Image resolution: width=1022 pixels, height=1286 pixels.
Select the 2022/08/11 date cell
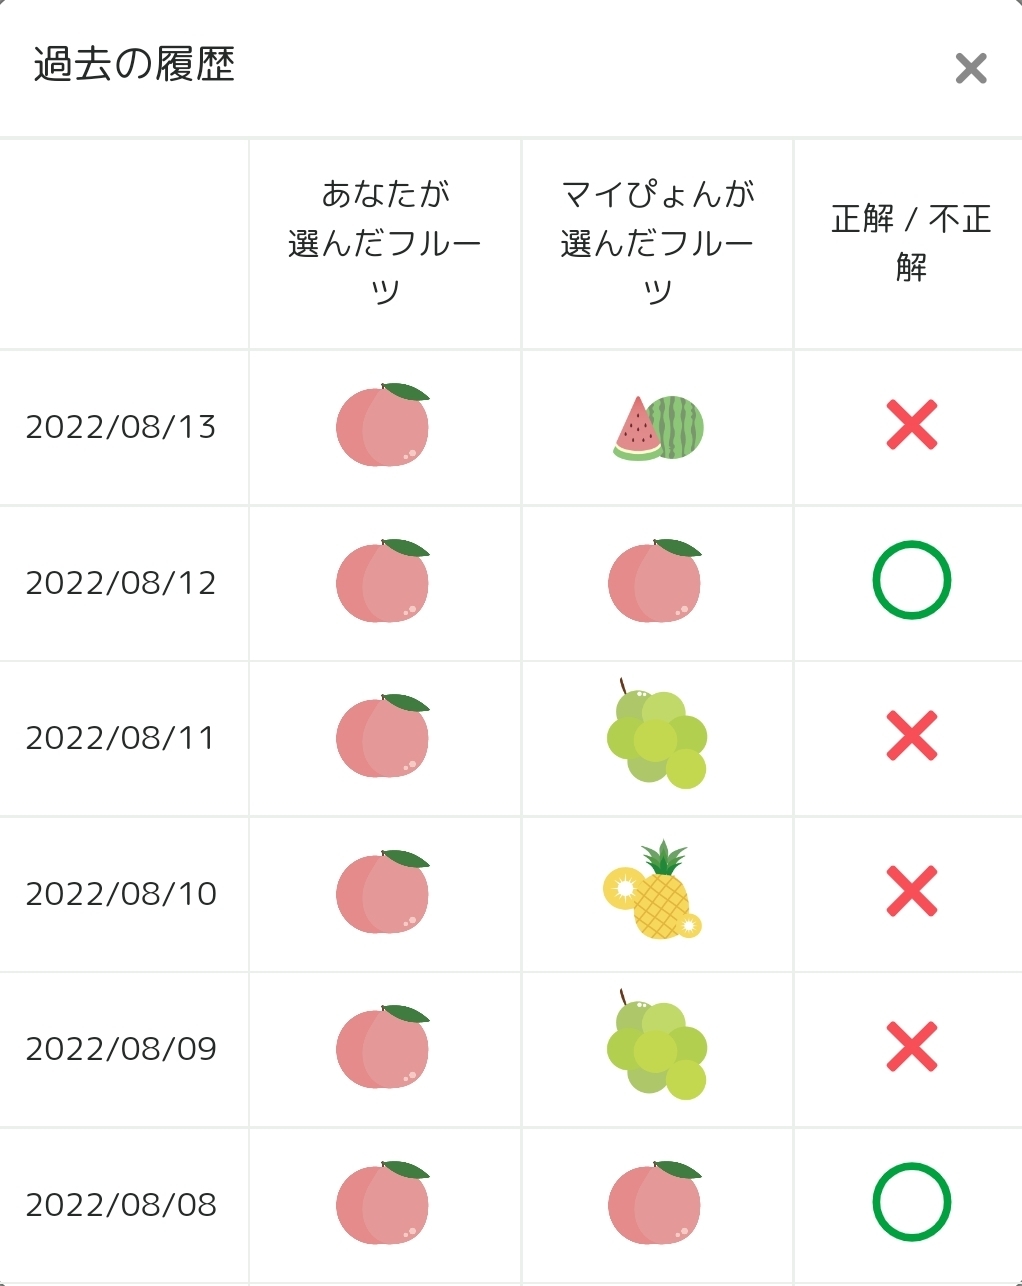(121, 738)
